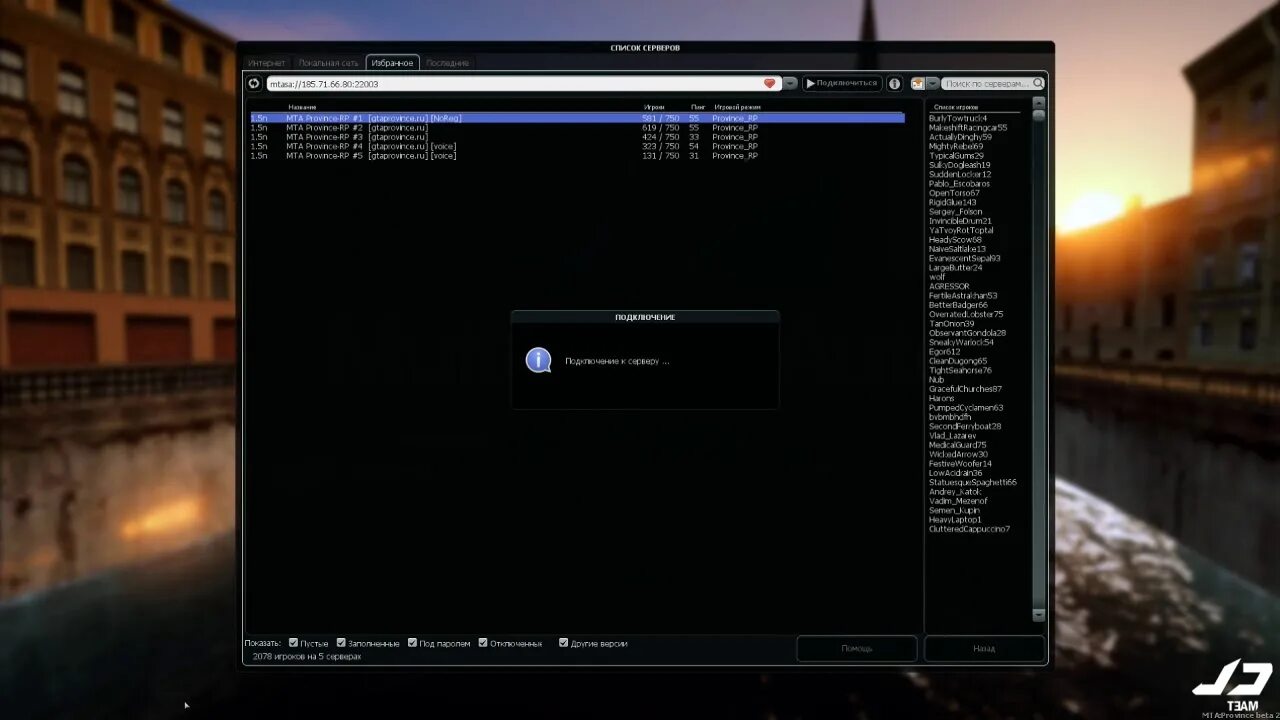This screenshot has width=1280, height=720.
Task: Click player 'RigidGlue143'
Action: click(x=952, y=202)
